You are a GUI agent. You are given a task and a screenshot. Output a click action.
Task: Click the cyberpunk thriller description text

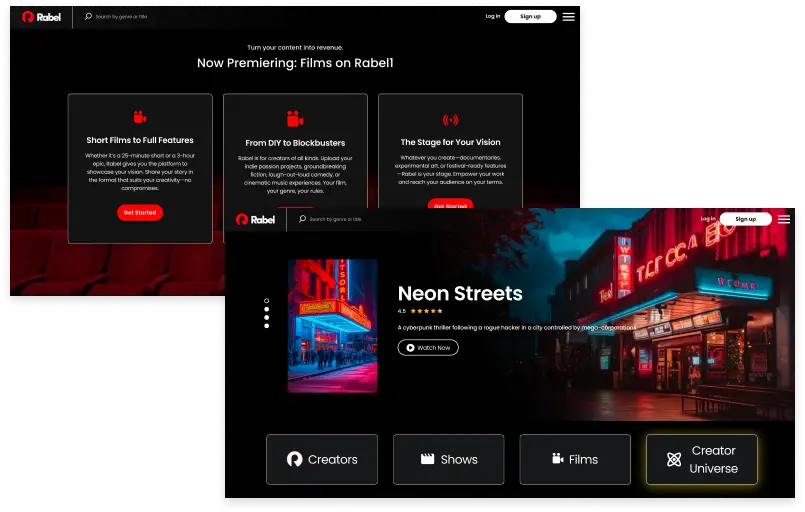tap(517, 327)
